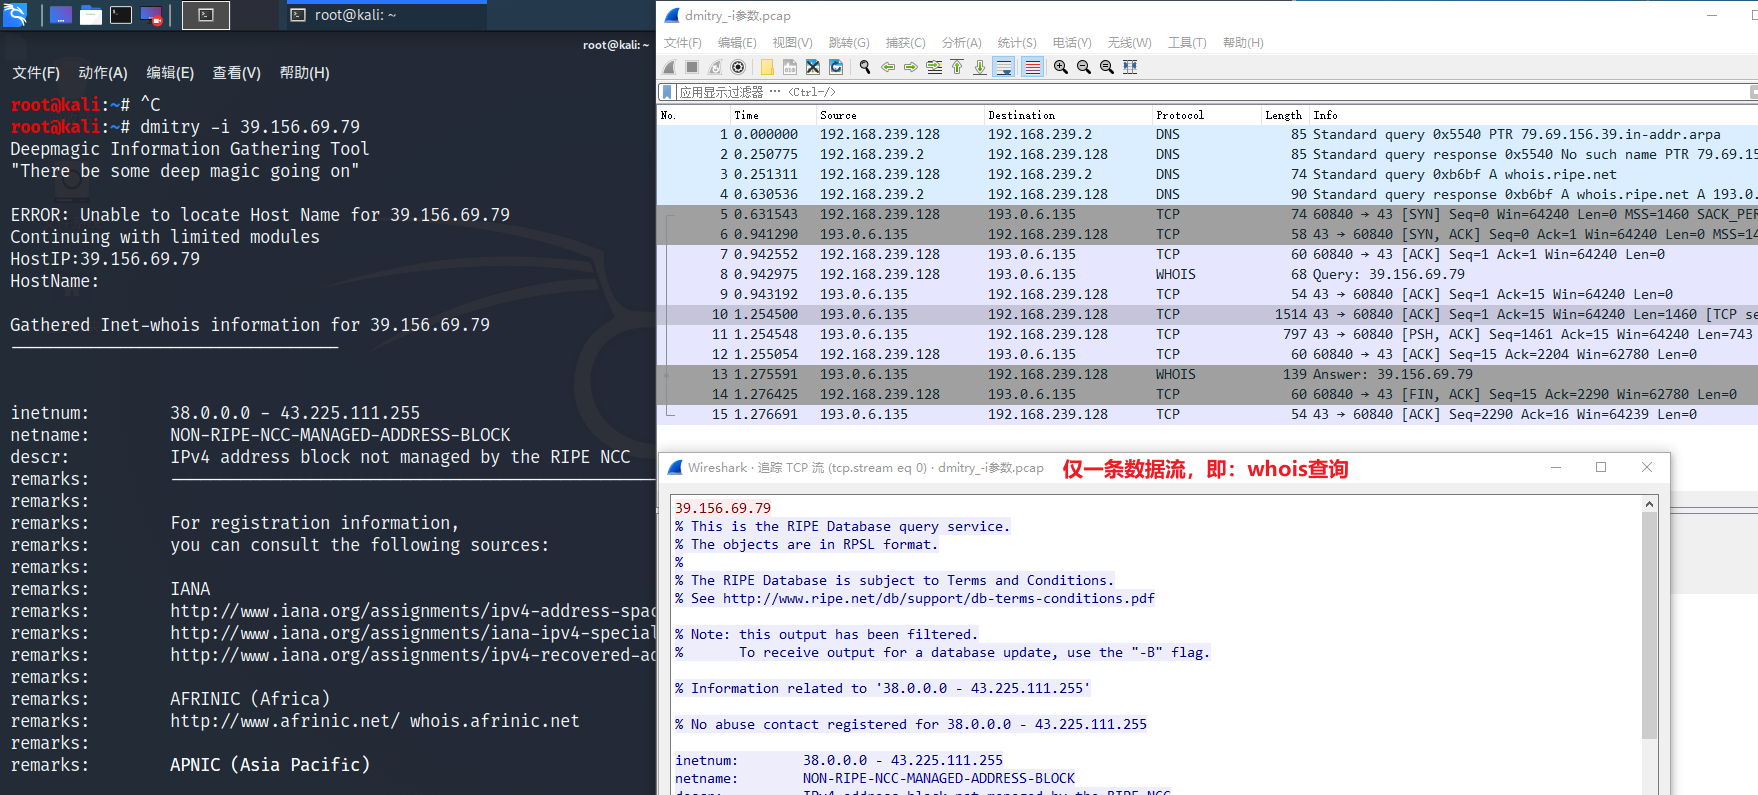Click the display filter bookmark icon
Screen dimensions: 1758x795
click(x=667, y=92)
